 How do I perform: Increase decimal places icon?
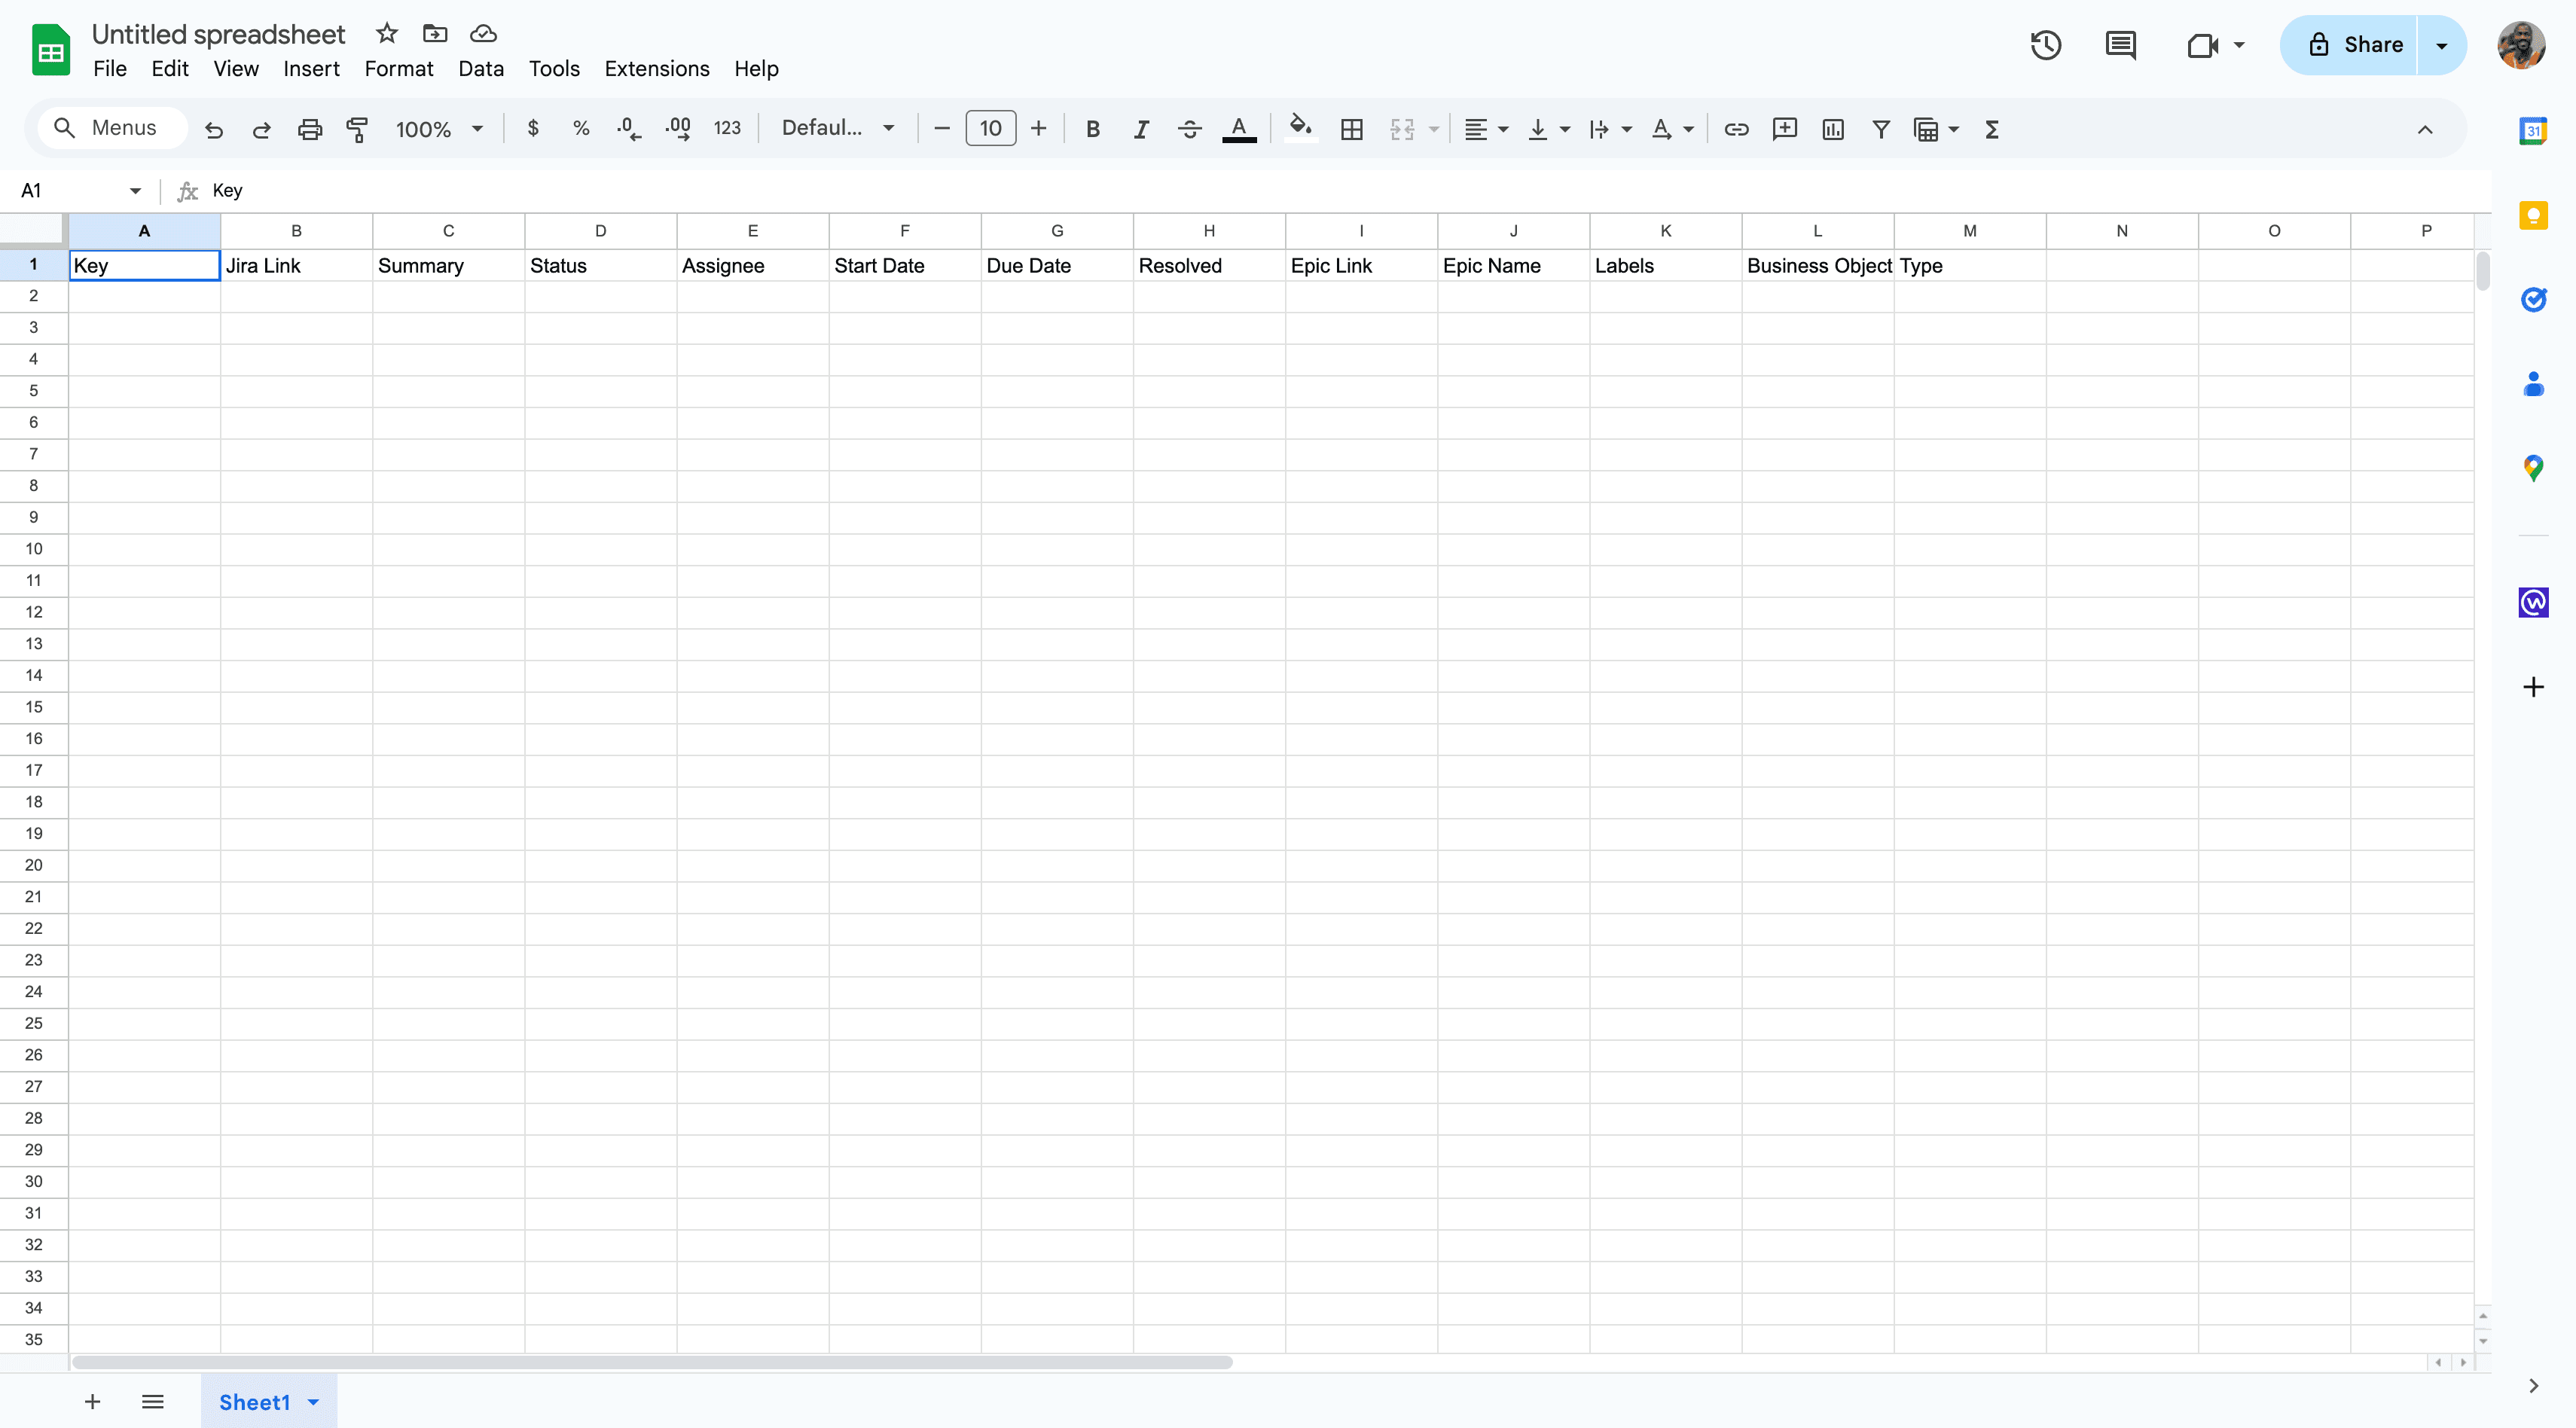[678, 128]
